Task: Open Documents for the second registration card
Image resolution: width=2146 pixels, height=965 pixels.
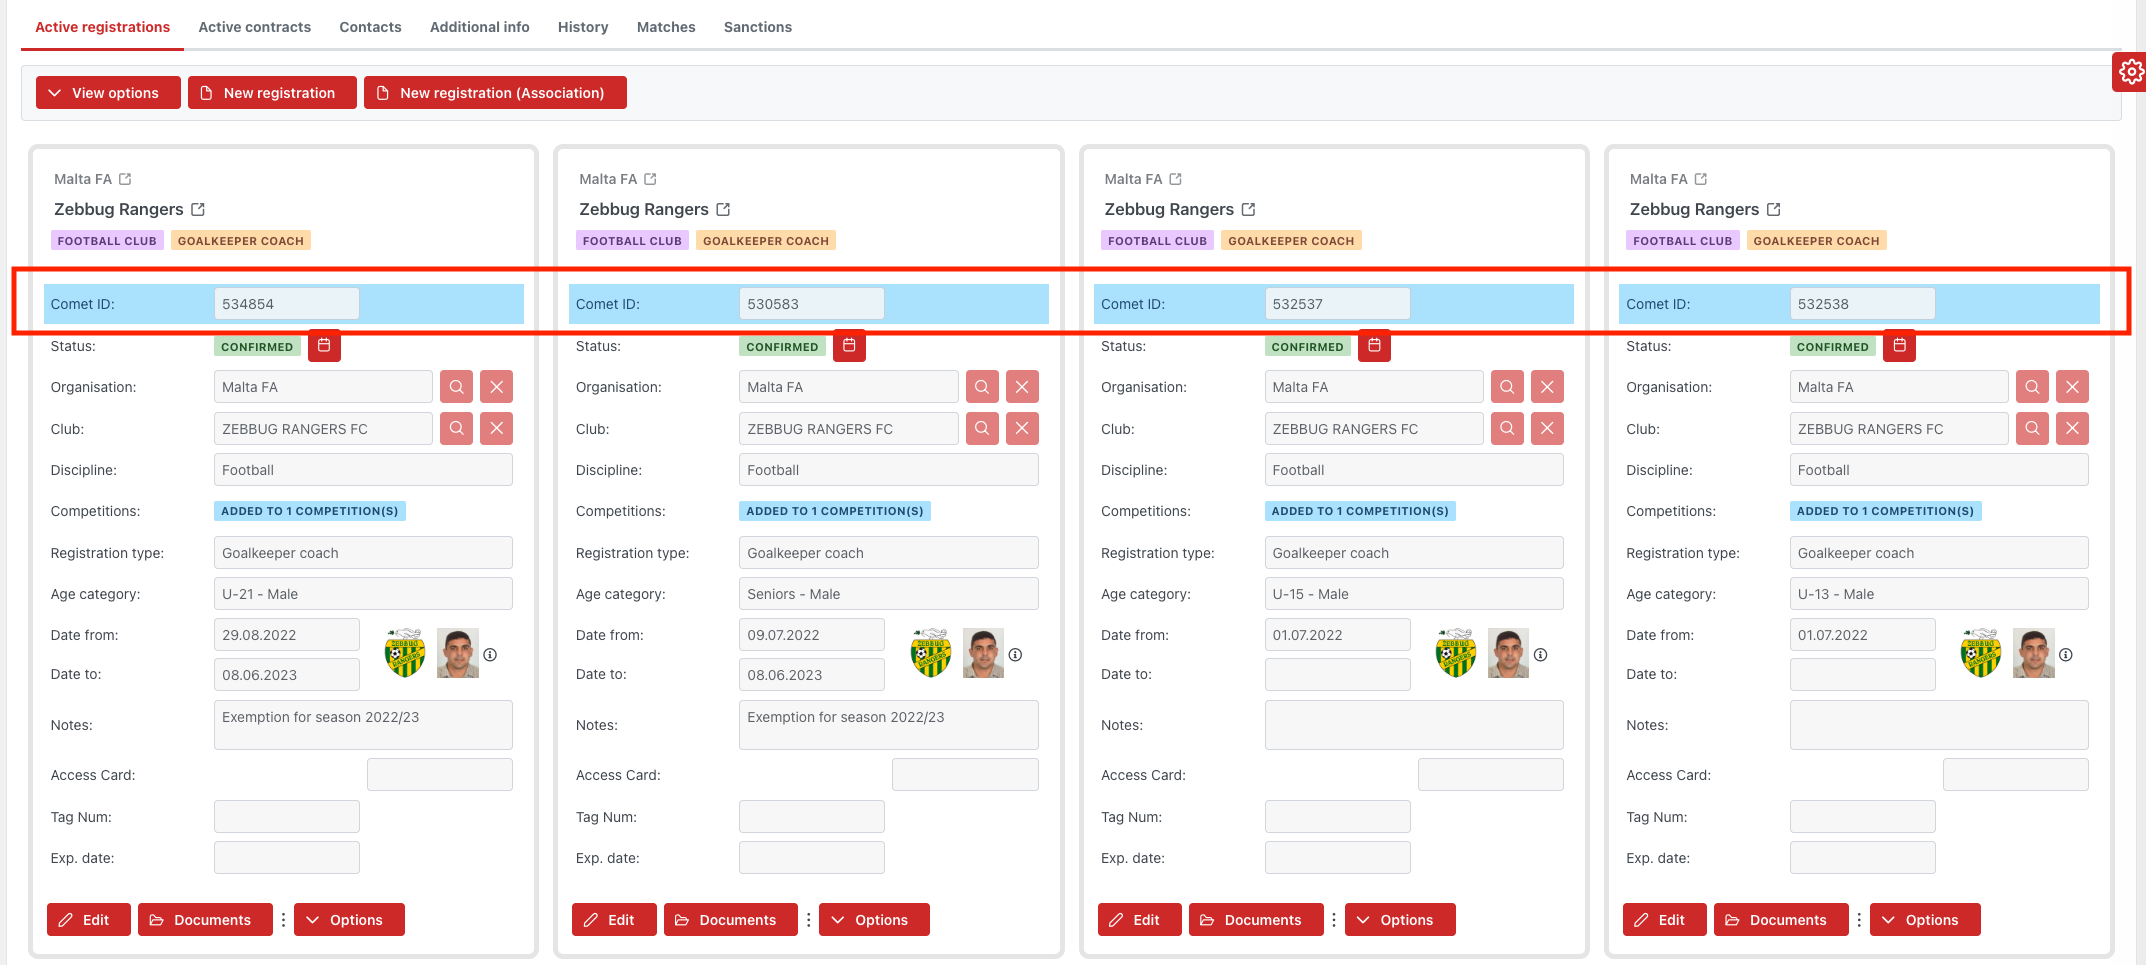Action: 730,920
